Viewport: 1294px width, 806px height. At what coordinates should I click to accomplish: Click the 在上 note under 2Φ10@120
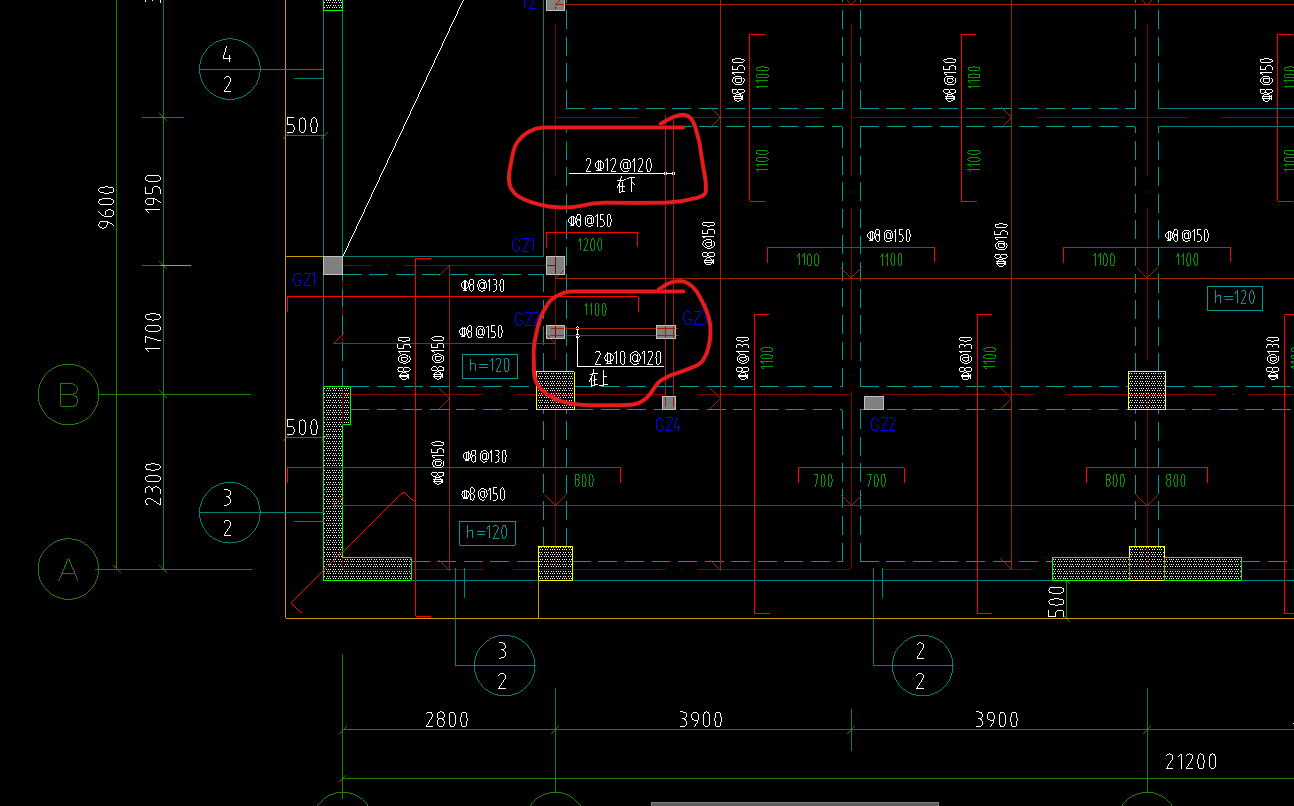pos(599,379)
